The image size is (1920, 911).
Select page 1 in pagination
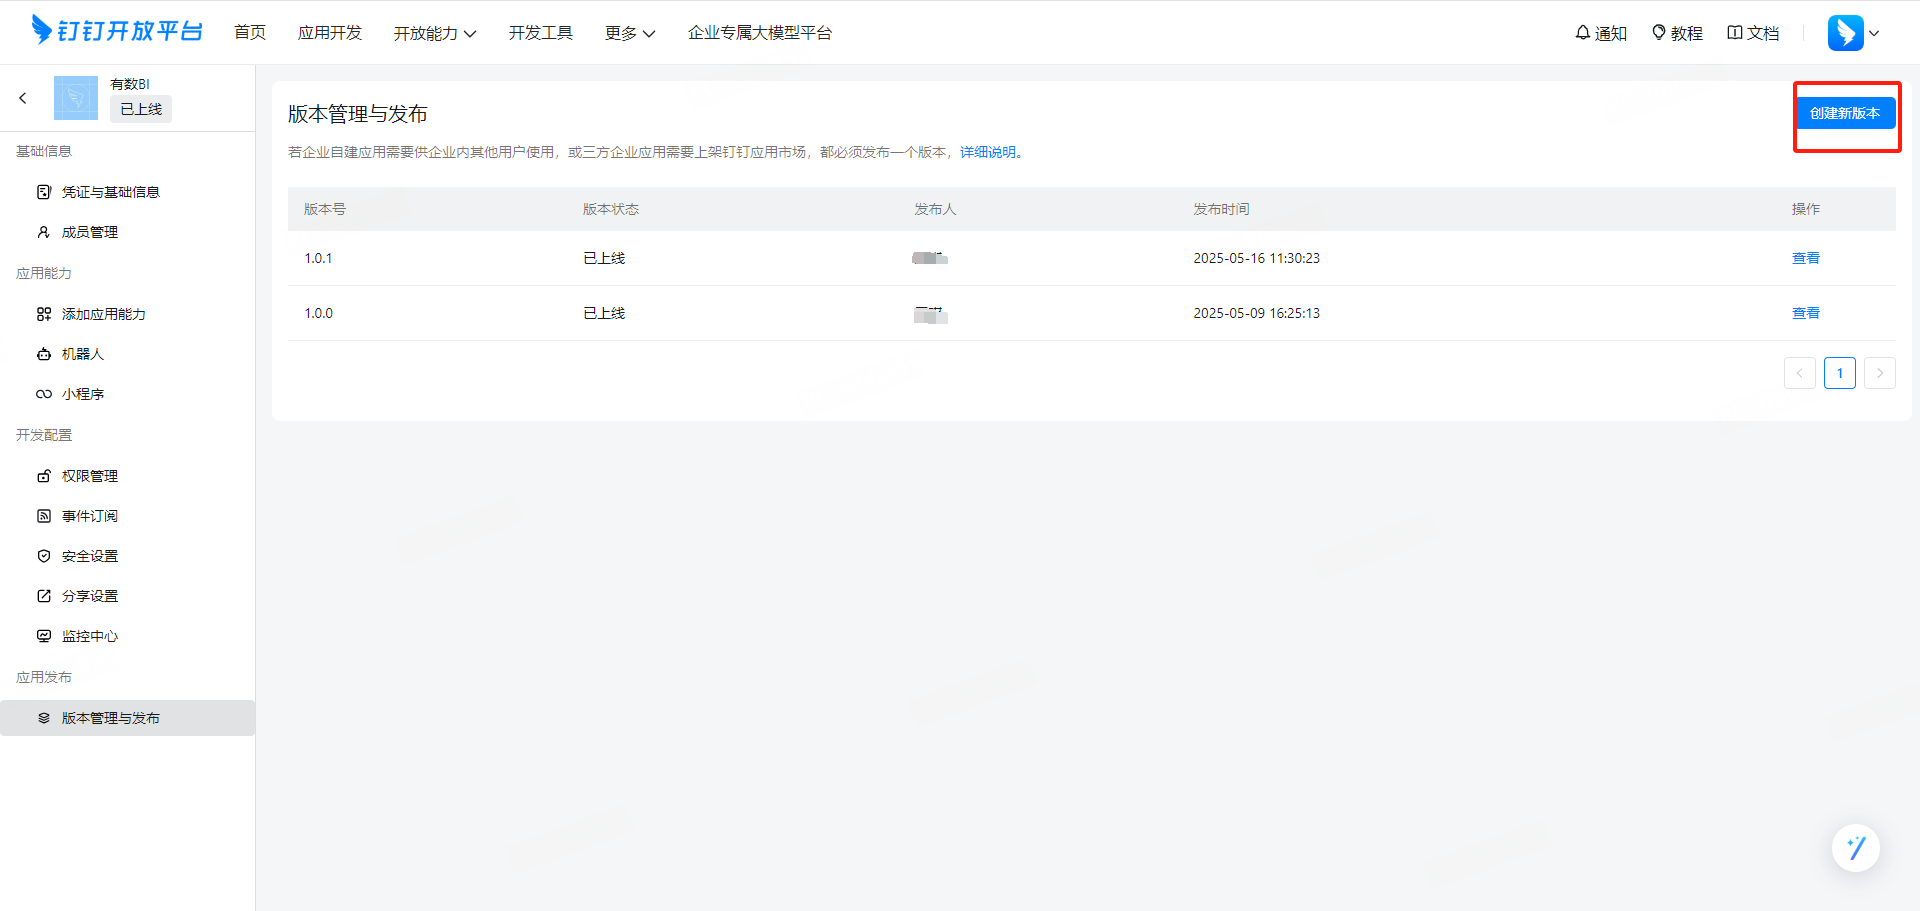(x=1839, y=373)
